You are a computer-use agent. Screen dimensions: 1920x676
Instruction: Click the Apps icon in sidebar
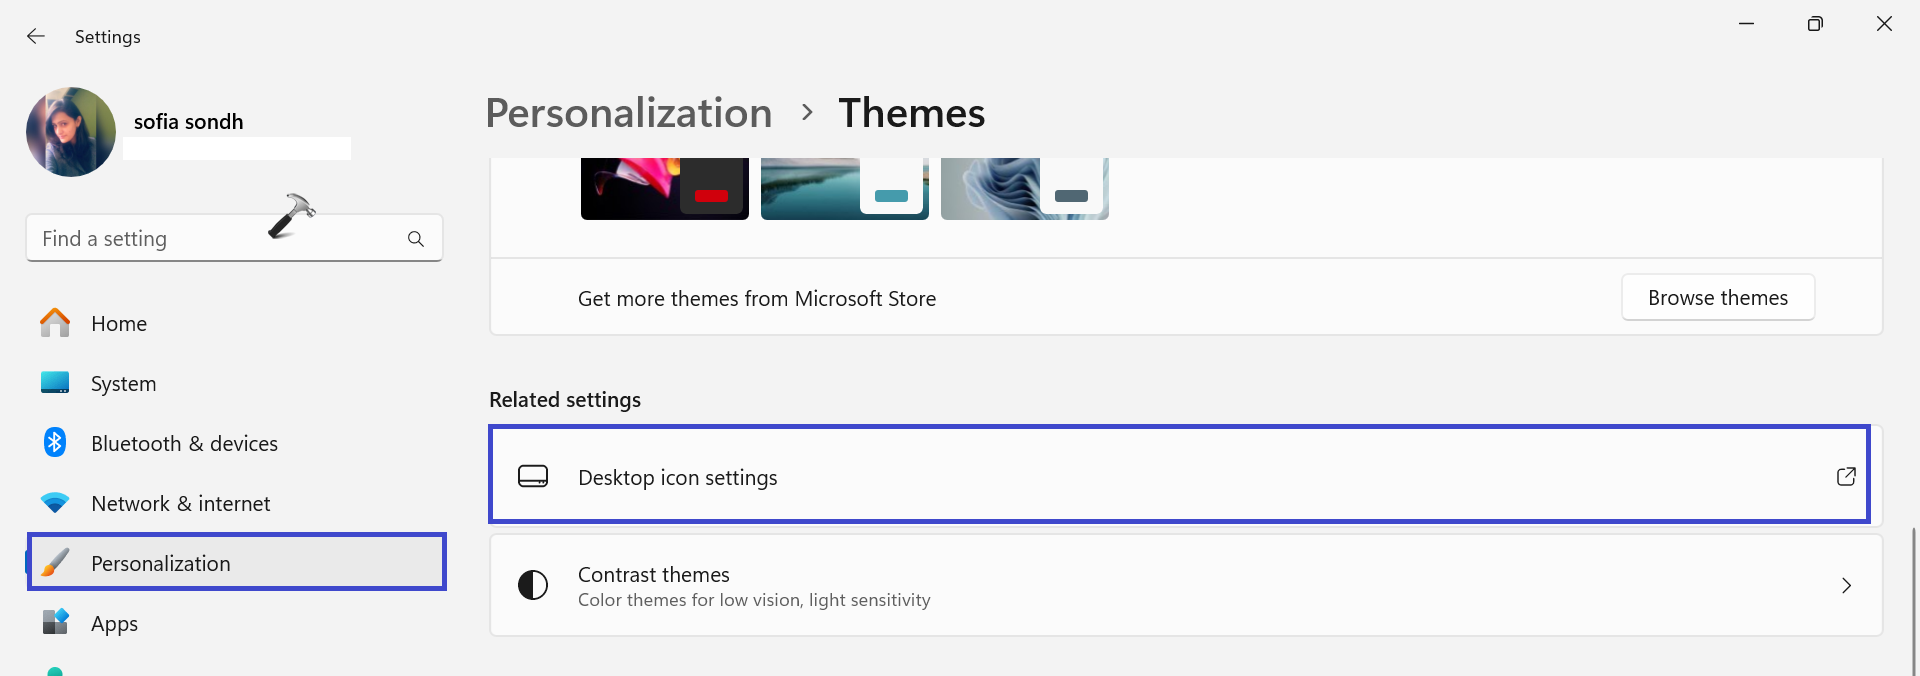pyautogui.click(x=55, y=622)
